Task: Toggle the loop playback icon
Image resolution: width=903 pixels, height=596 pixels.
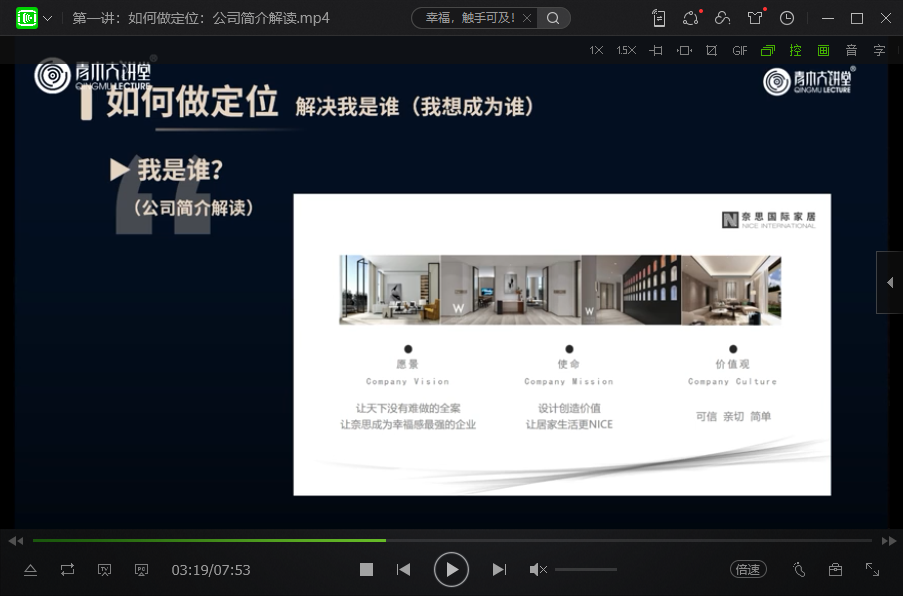Action: [x=67, y=570]
